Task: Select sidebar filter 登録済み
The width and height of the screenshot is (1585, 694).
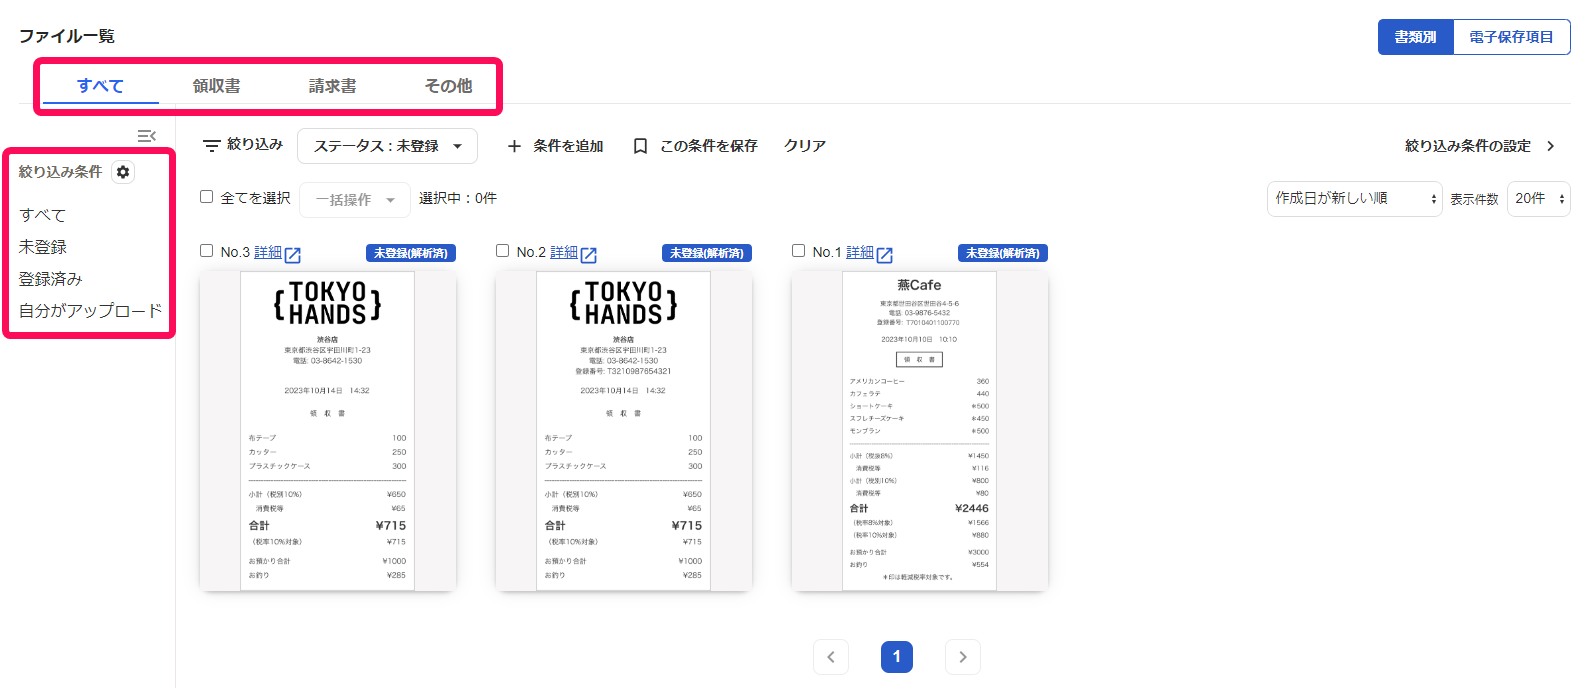Action: [51, 279]
